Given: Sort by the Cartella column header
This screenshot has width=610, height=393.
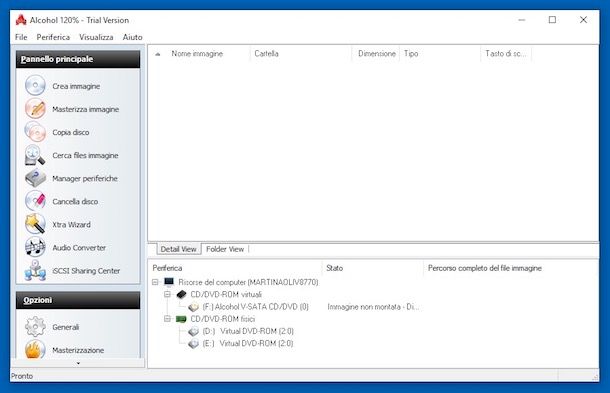Looking at the screenshot, I should pos(266,54).
